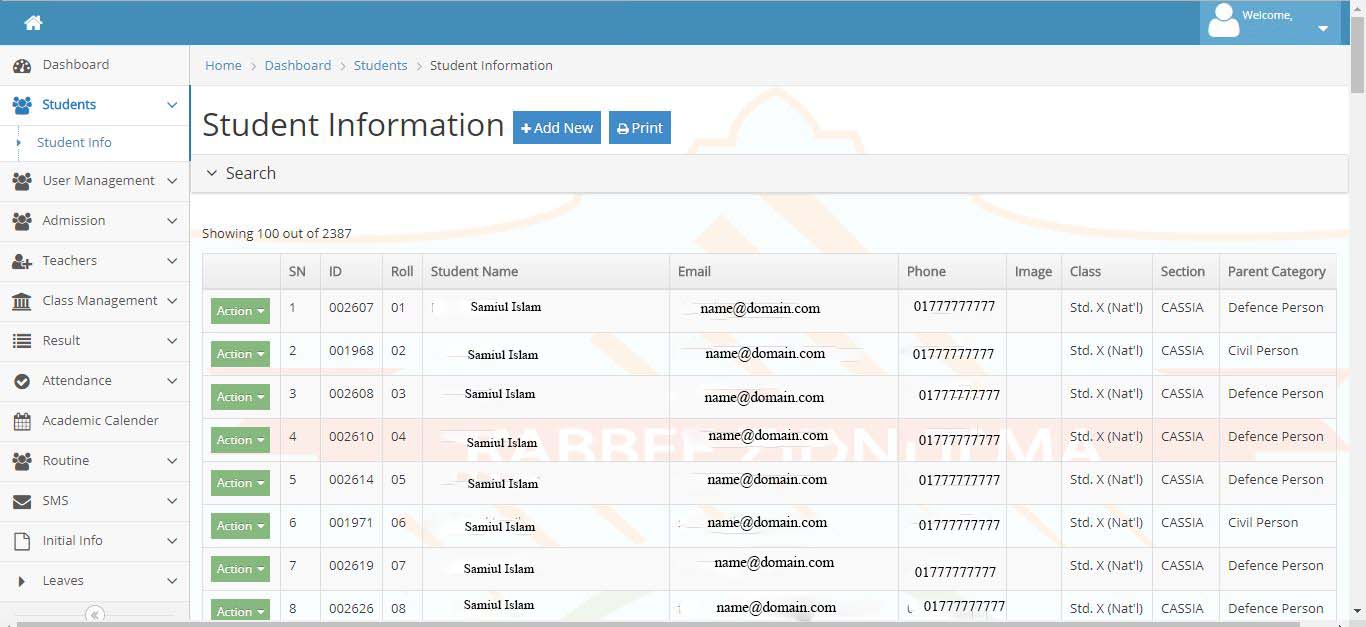Screen dimensions: 1366x627
Task: Click the Print button
Action: 639,128
